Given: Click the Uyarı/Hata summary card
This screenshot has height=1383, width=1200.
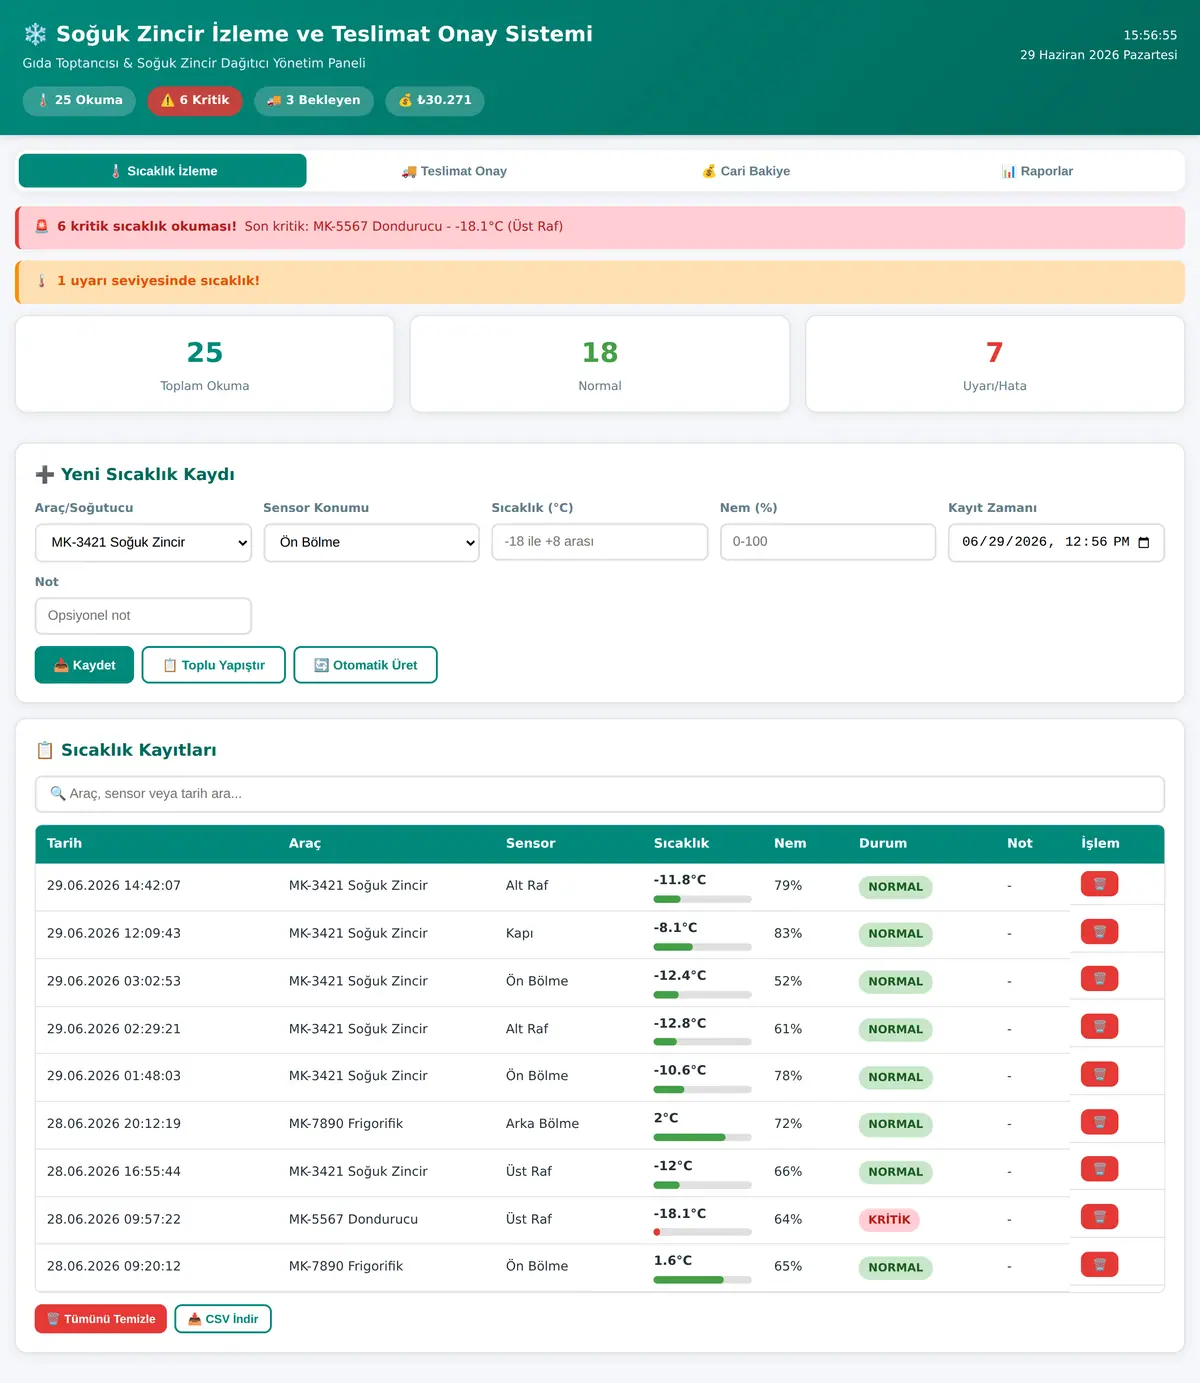Looking at the screenshot, I should 995,364.
